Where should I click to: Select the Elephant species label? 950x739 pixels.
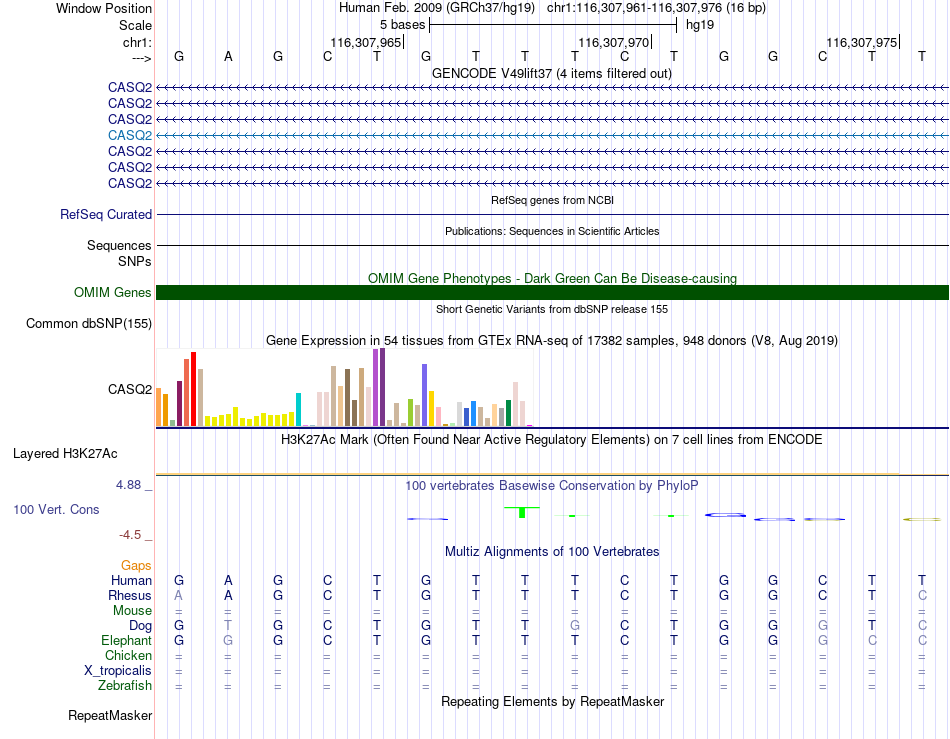[x=126, y=640]
